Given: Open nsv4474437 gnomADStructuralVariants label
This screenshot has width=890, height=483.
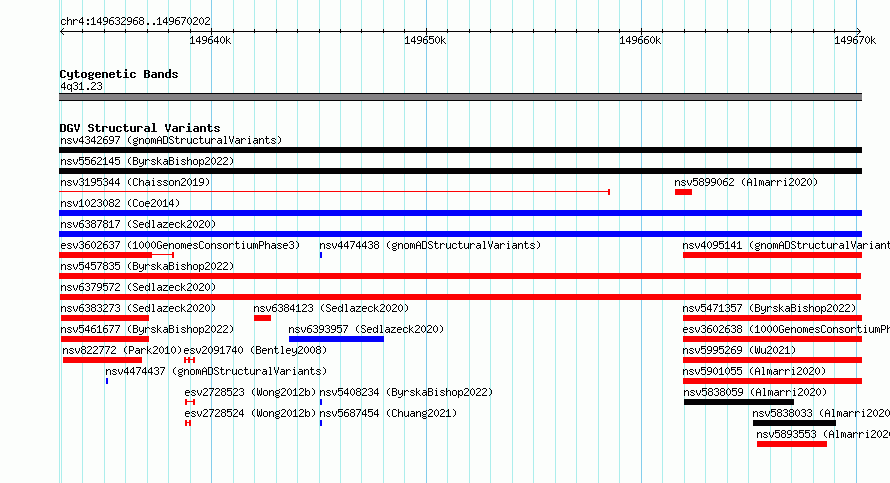Looking at the screenshot, I should tap(216, 371).
